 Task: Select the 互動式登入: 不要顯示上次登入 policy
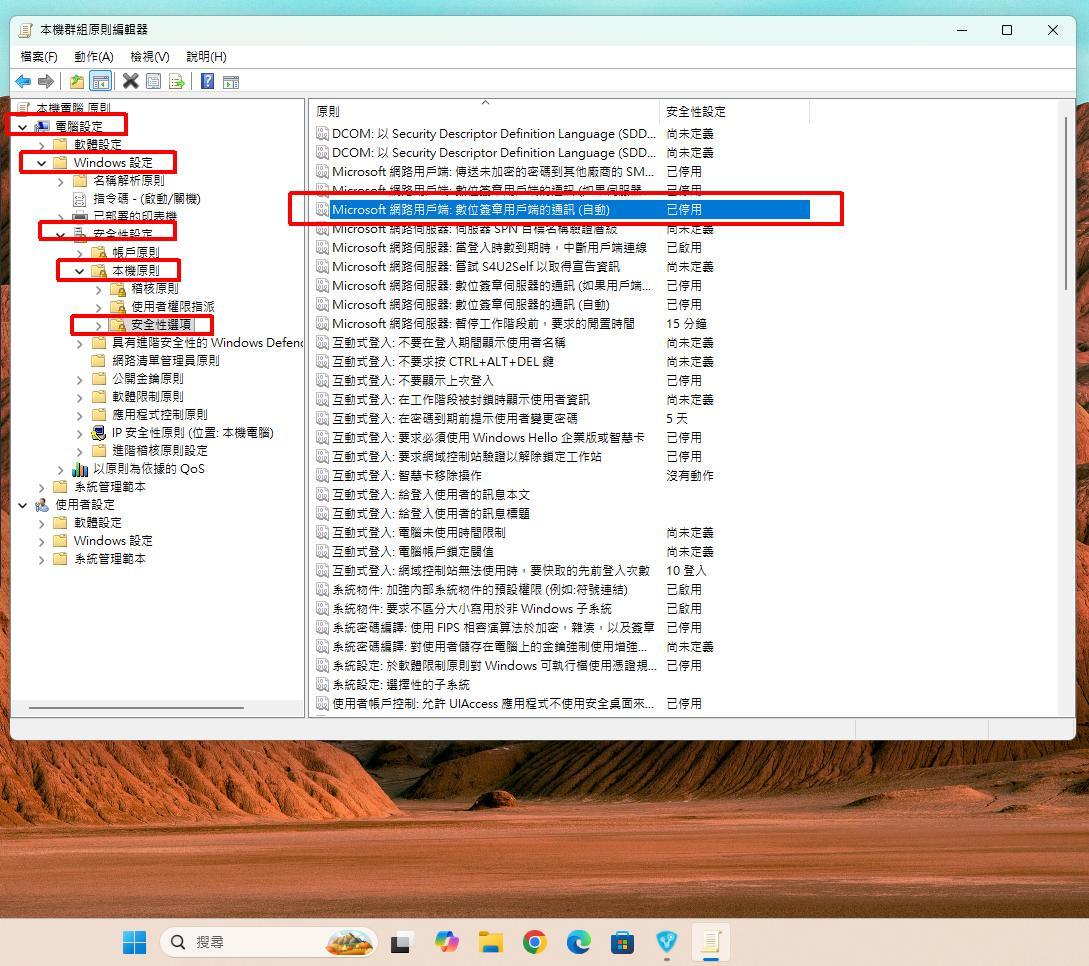pyautogui.click(x=412, y=381)
